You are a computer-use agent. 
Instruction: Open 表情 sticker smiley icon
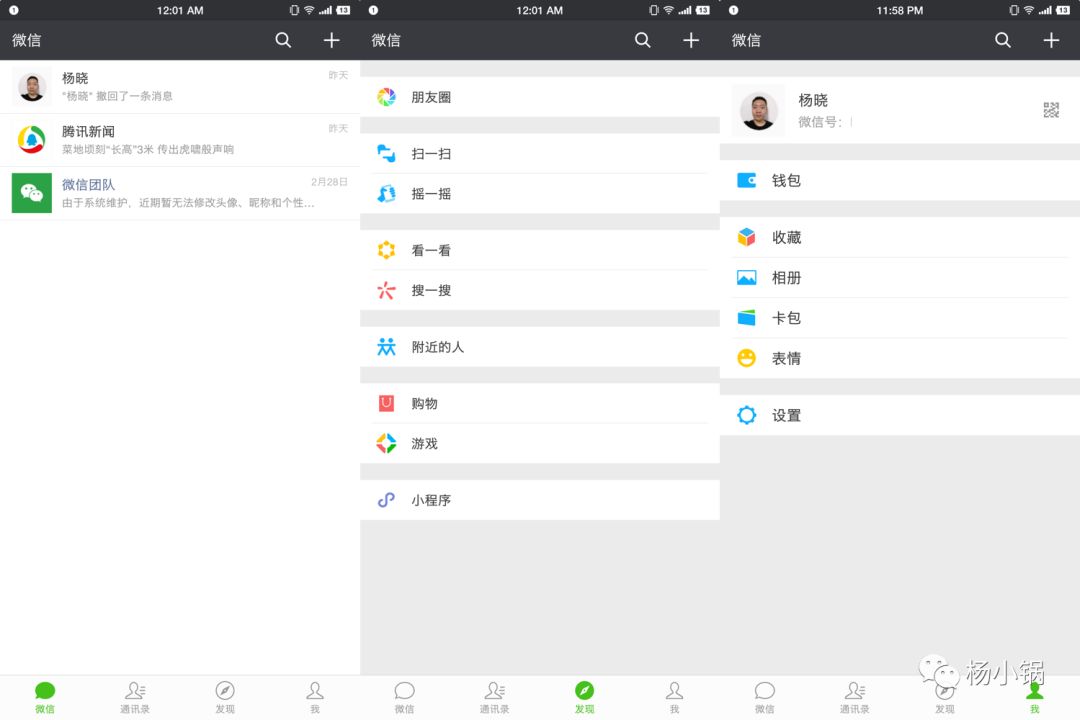(x=747, y=358)
